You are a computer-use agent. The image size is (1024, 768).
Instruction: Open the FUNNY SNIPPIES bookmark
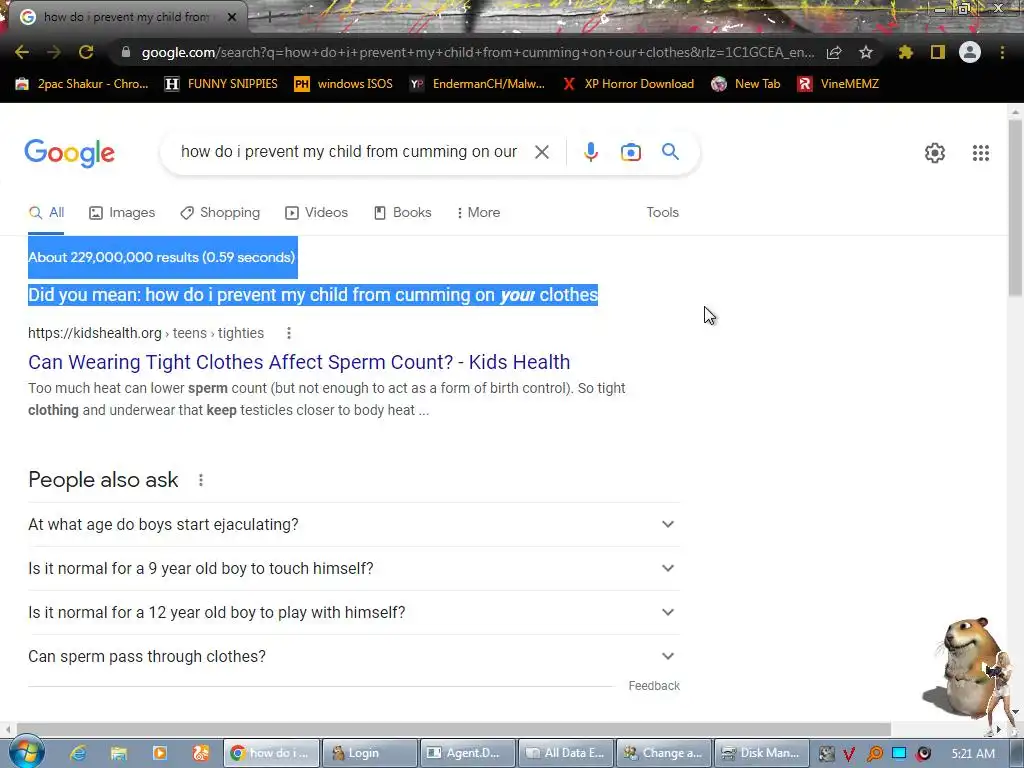point(221,84)
